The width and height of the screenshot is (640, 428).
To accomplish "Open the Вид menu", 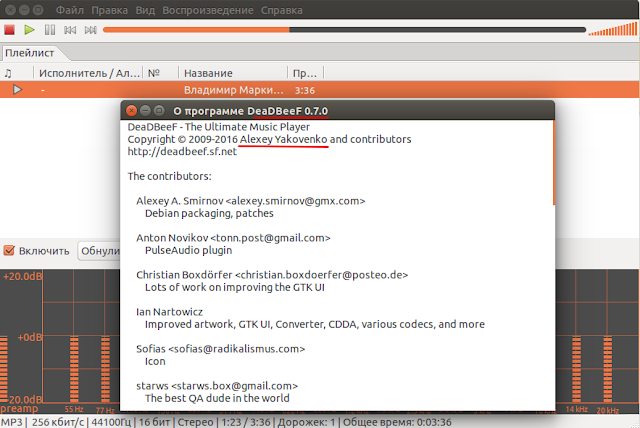I will [145, 10].
